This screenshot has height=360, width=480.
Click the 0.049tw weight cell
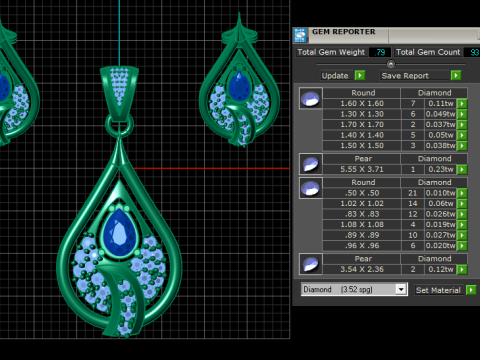point(440,114)
